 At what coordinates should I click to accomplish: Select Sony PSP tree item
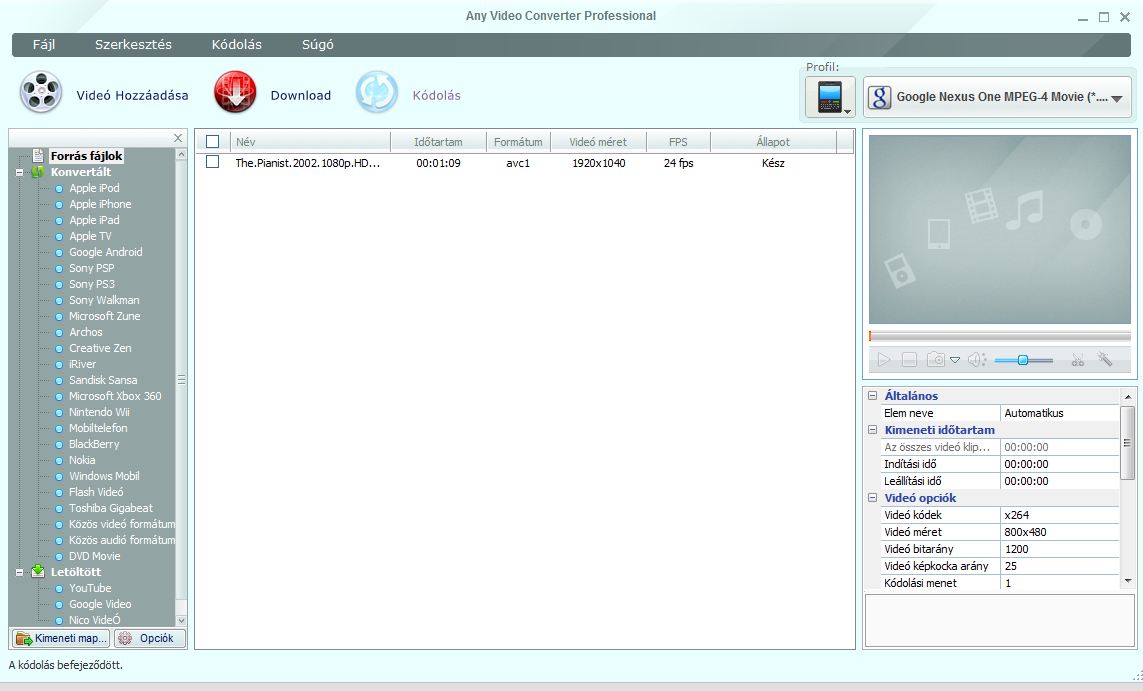pos(92,268)
